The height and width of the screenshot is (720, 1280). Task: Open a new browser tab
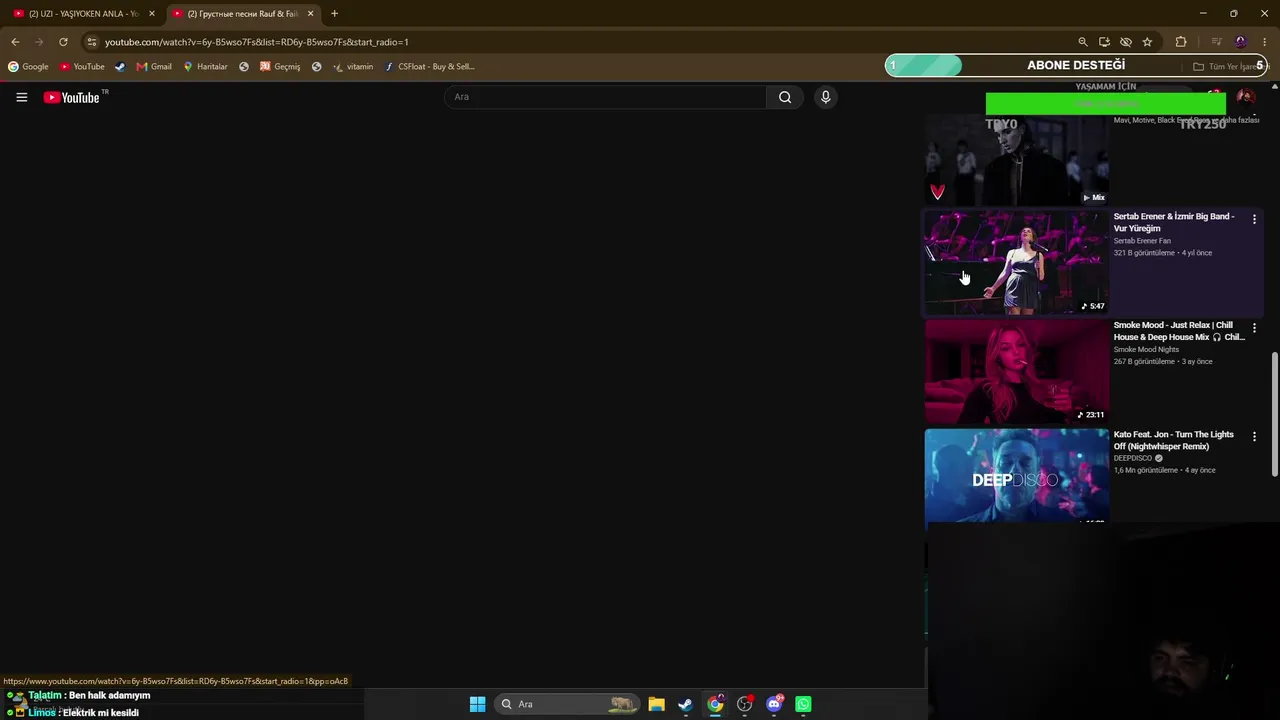(334, 14)
